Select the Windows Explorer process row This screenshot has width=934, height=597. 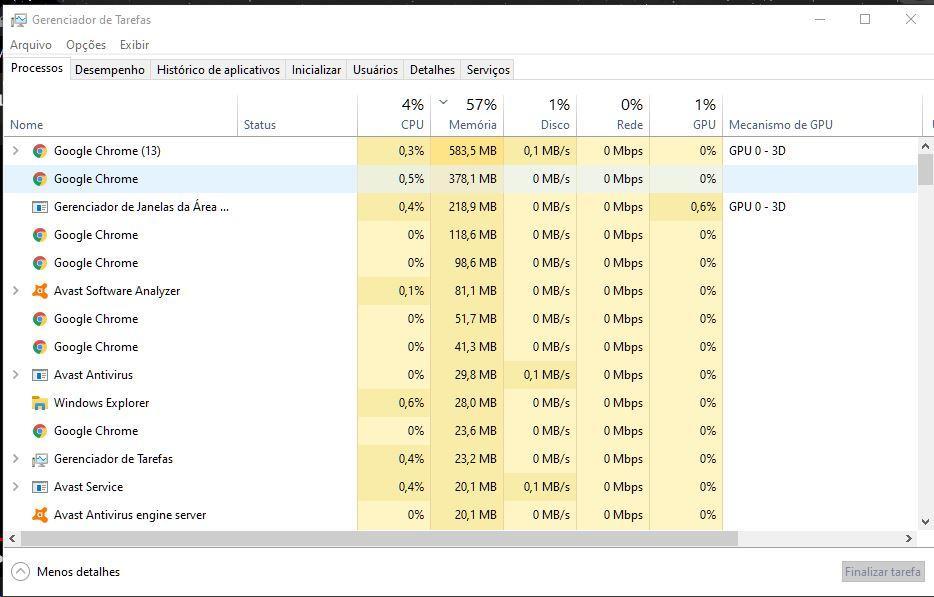460,403
